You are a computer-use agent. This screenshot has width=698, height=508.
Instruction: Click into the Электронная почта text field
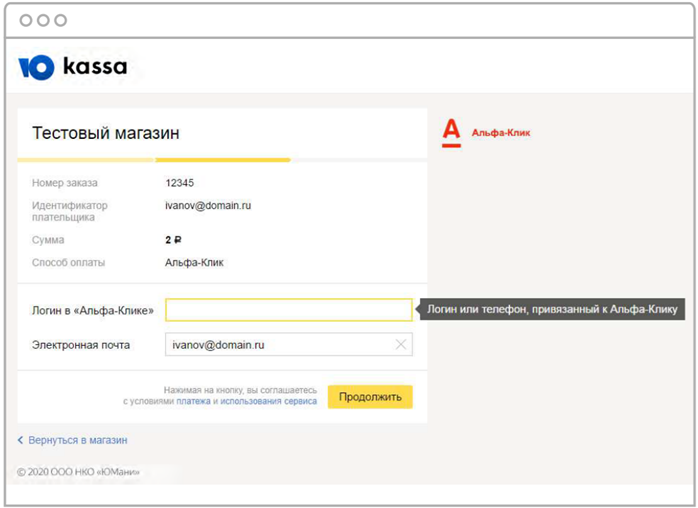278,345
